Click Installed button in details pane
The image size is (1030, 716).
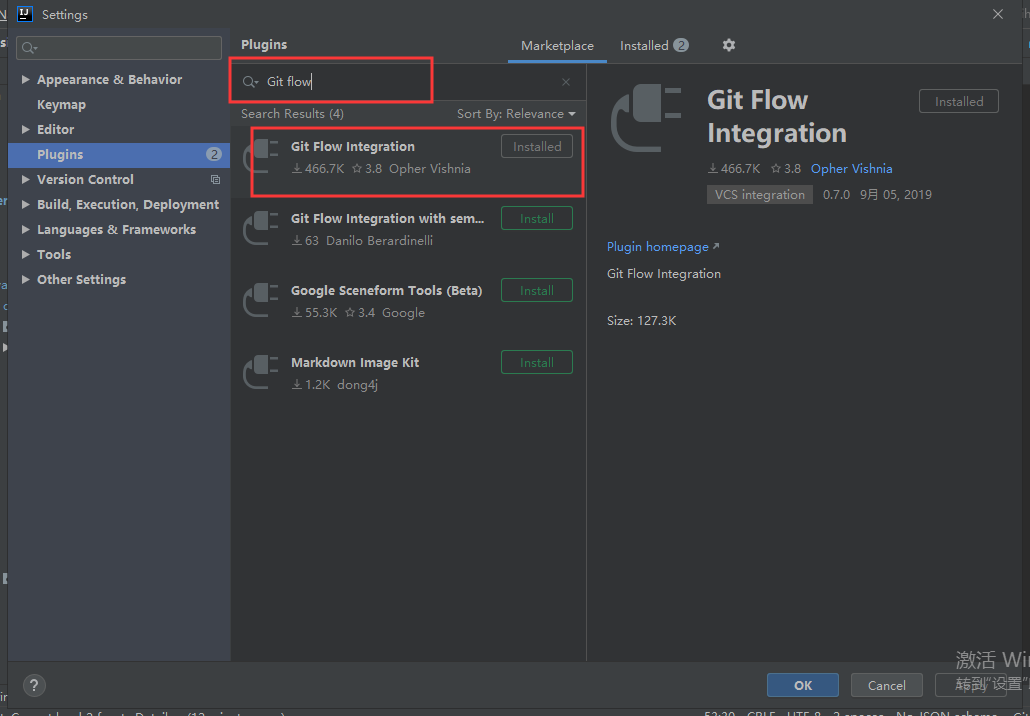tap(959, 102)
